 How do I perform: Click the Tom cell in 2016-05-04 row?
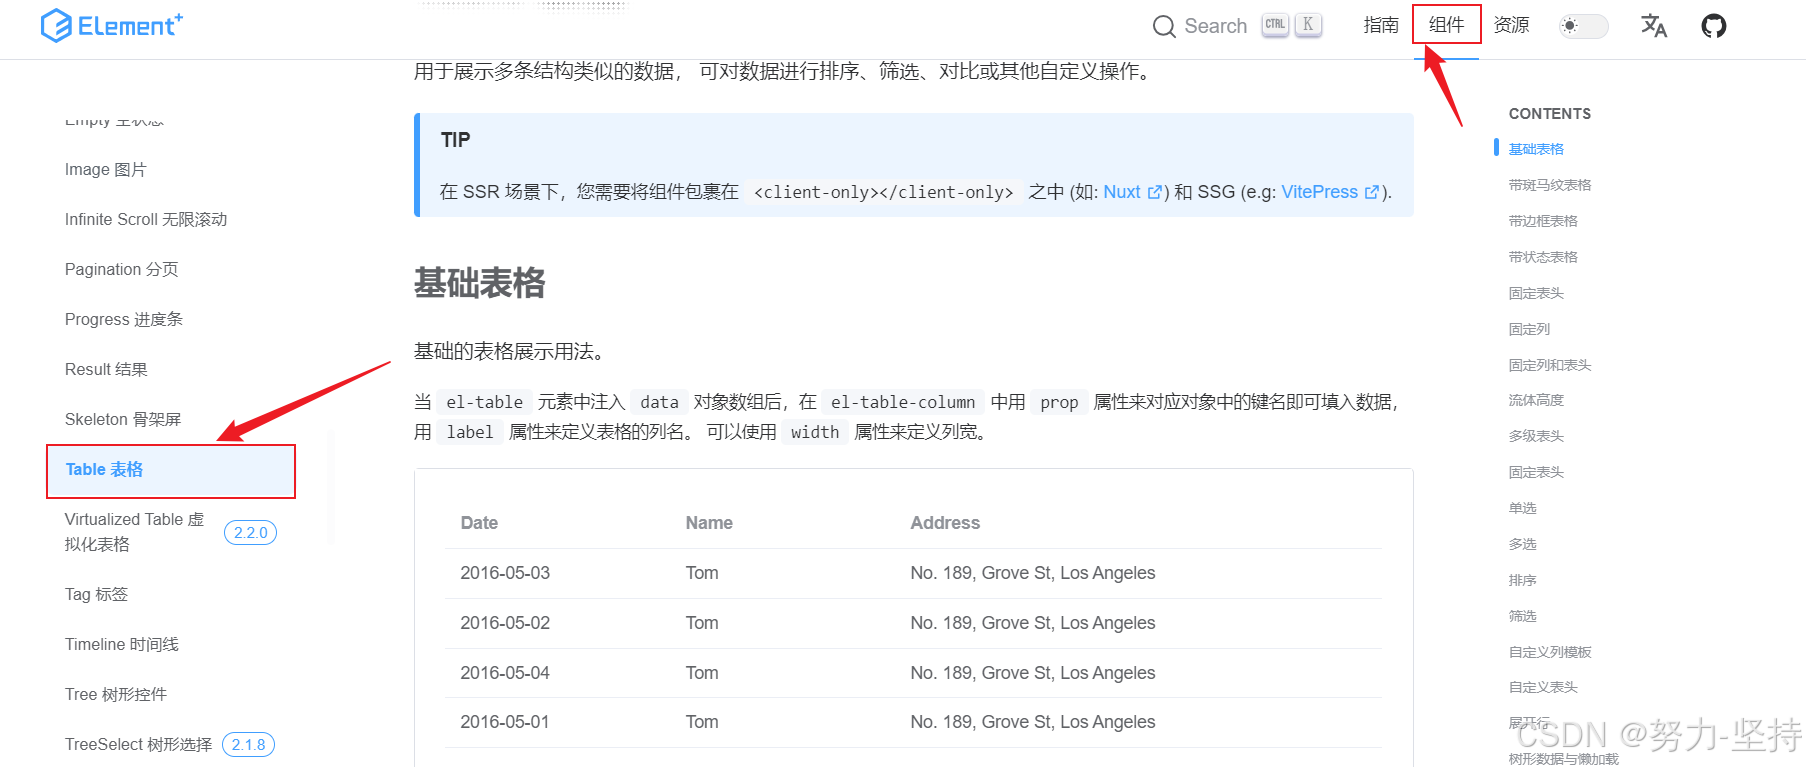702,673
